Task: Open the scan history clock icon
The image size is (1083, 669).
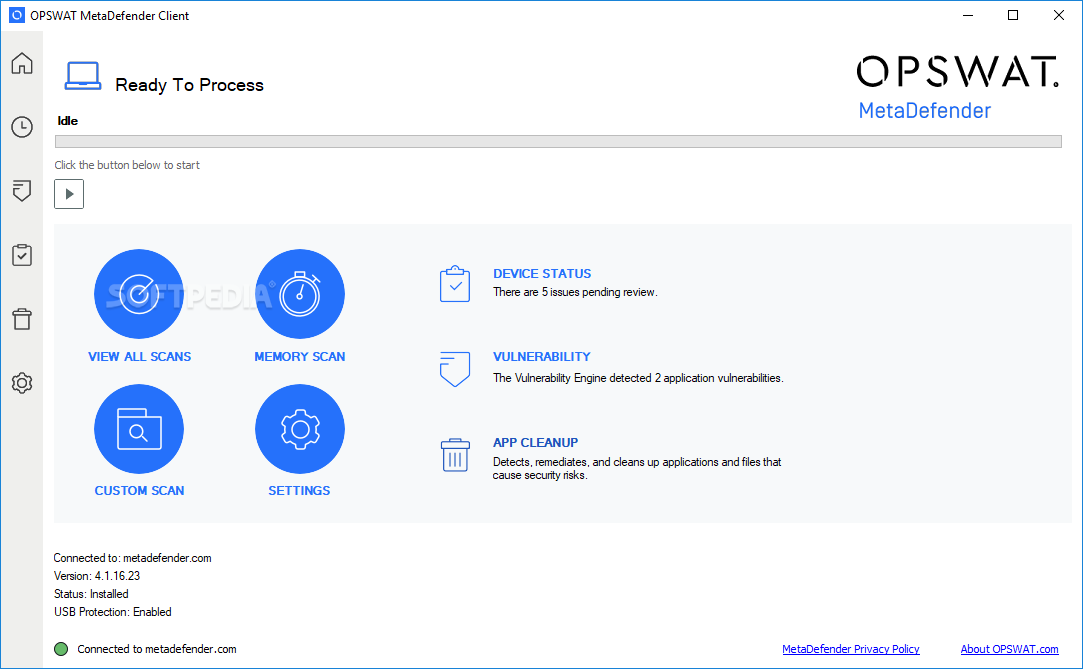Action: [22, 127]
